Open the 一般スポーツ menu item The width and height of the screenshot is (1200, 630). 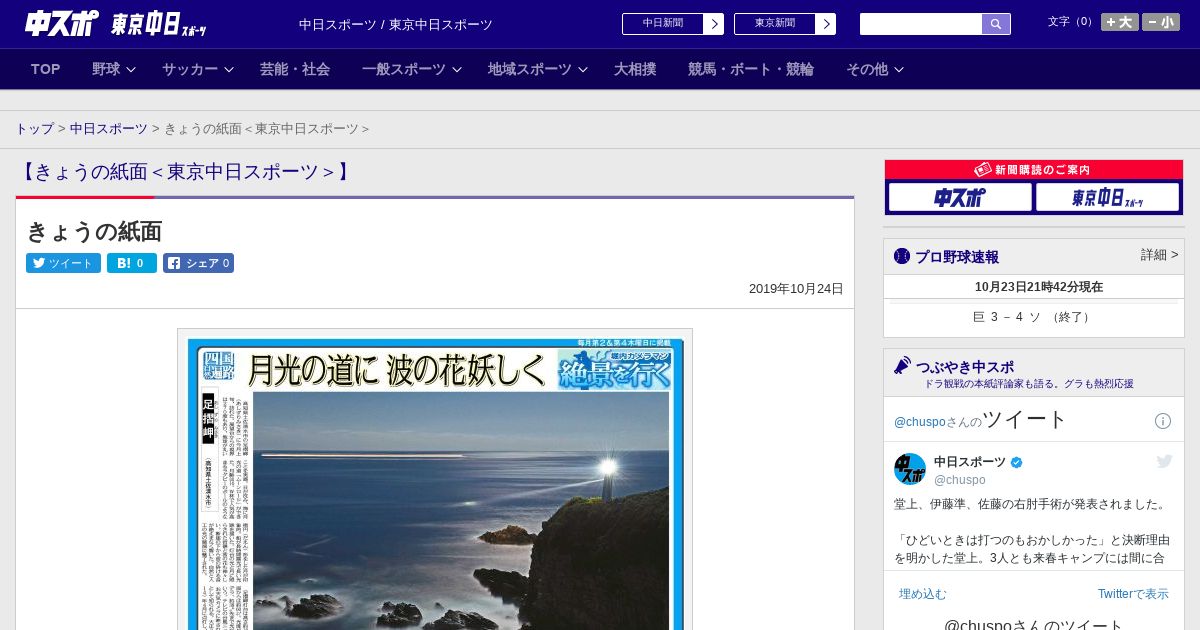pyautogui.click(x=404, y=69)
